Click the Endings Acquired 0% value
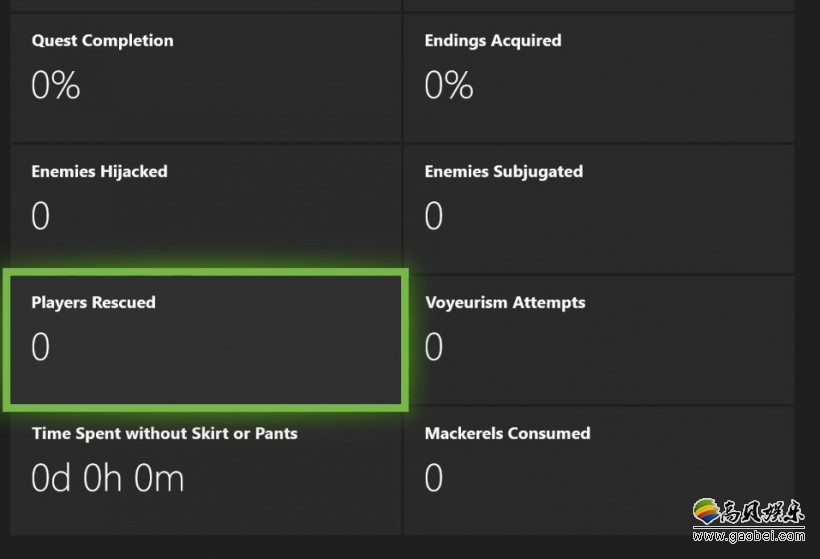 click(x=449, y=85)
